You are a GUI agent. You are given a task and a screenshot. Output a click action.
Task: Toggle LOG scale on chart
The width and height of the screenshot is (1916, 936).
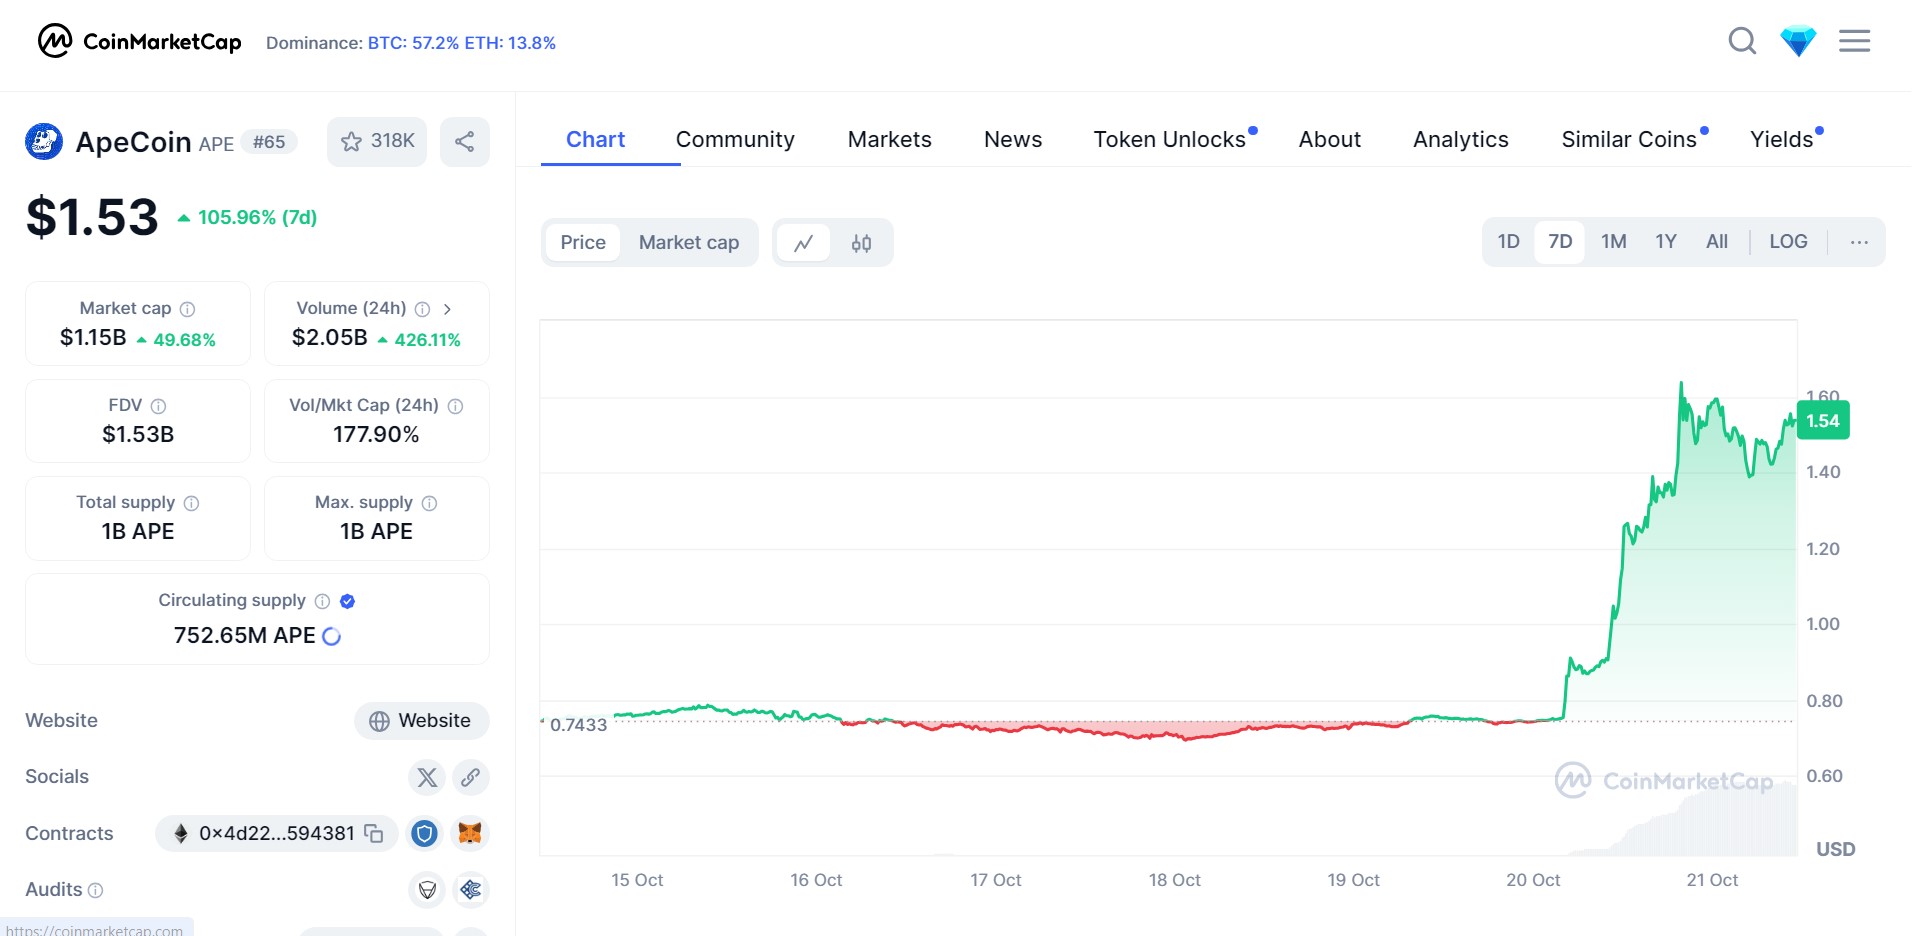click(x=1788, y=242)
